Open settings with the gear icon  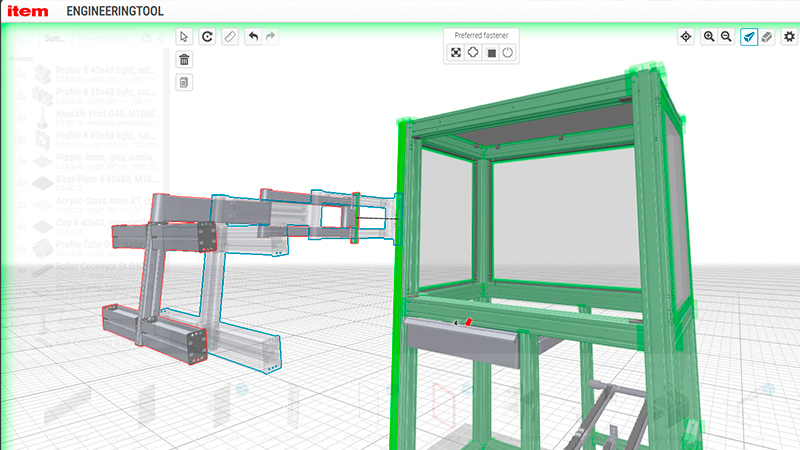coord(789,36)
